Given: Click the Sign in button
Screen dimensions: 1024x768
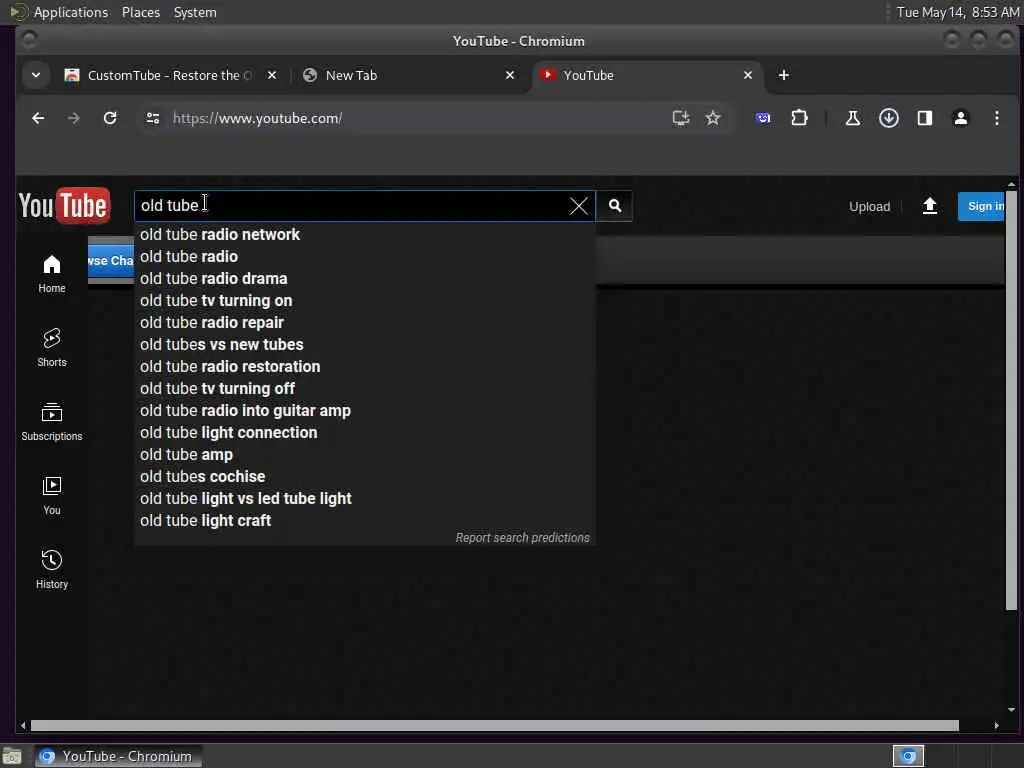Looking at the screenshot, I should (981, 206).
